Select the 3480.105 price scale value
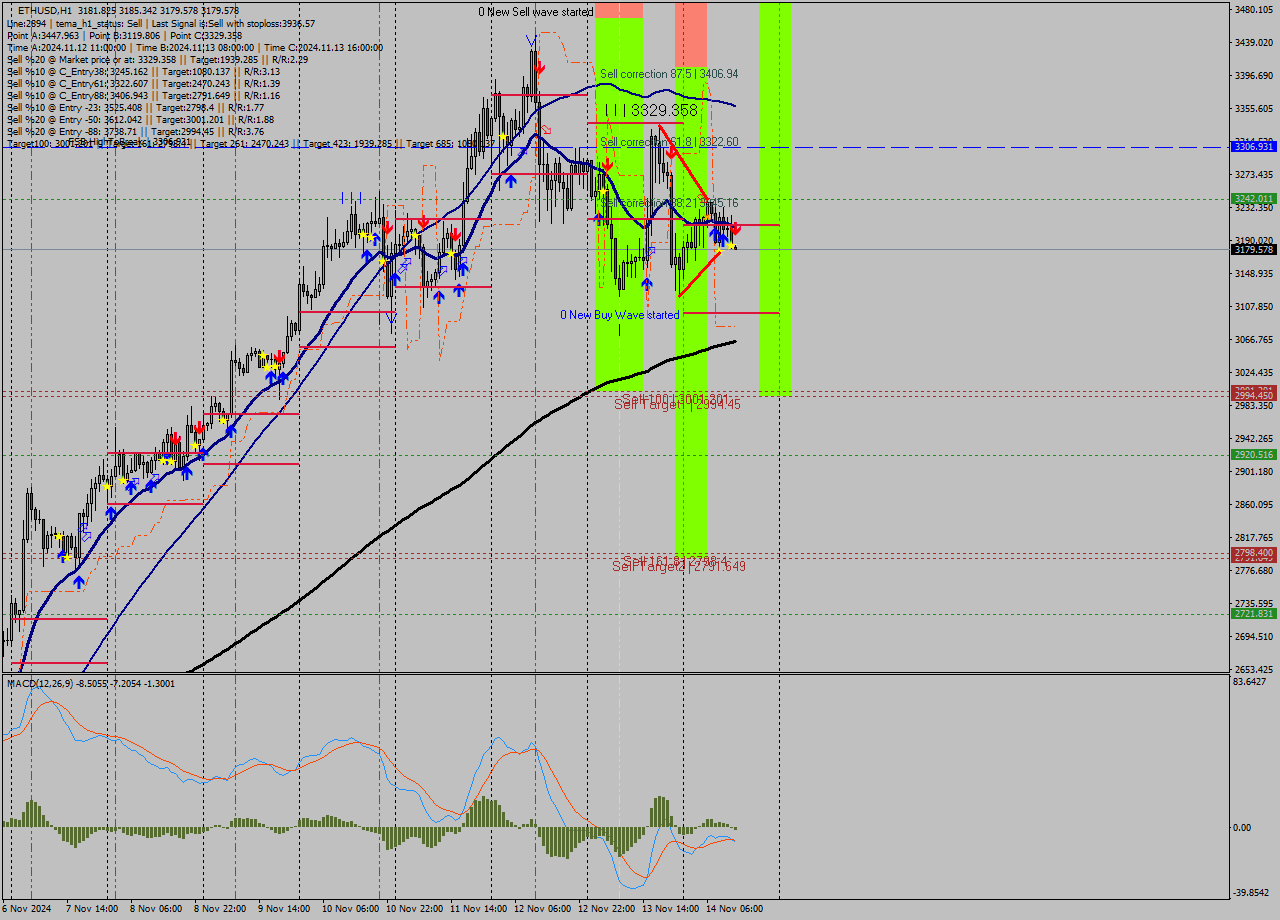The height and width of the screenshot is (920, 1280). click(x=1254, y=10)
